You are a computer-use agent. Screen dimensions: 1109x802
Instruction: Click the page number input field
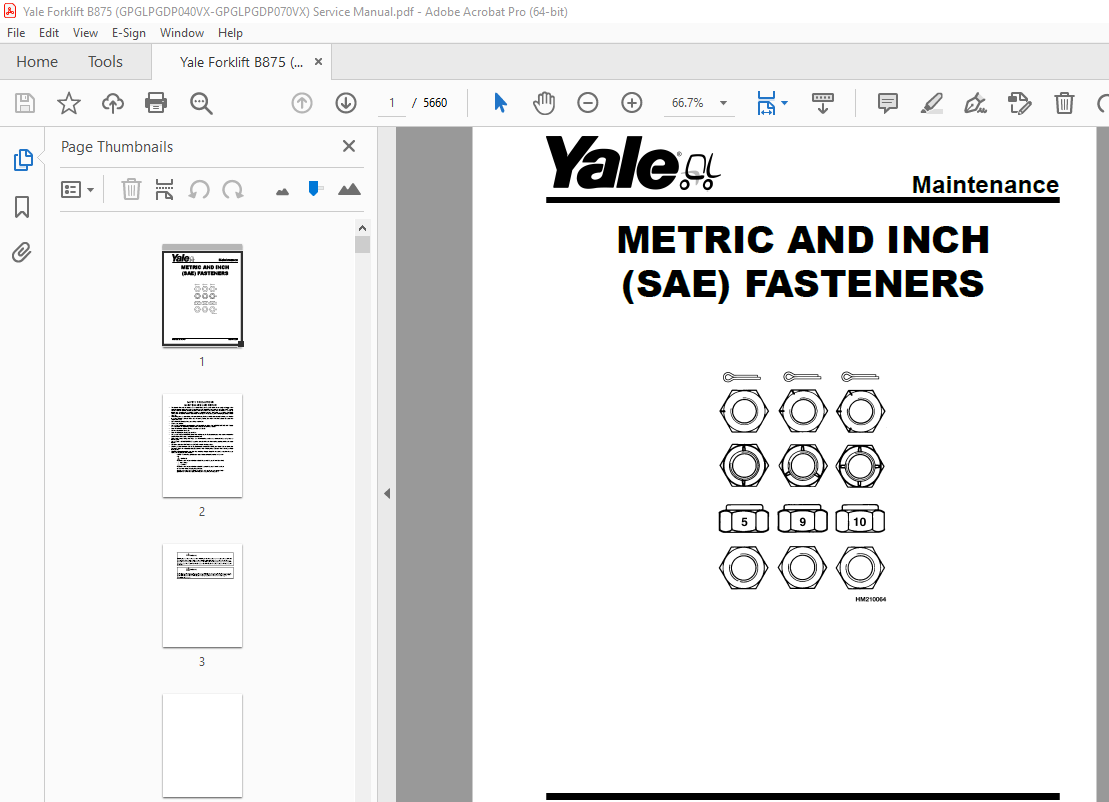click(x=392, y=103)
